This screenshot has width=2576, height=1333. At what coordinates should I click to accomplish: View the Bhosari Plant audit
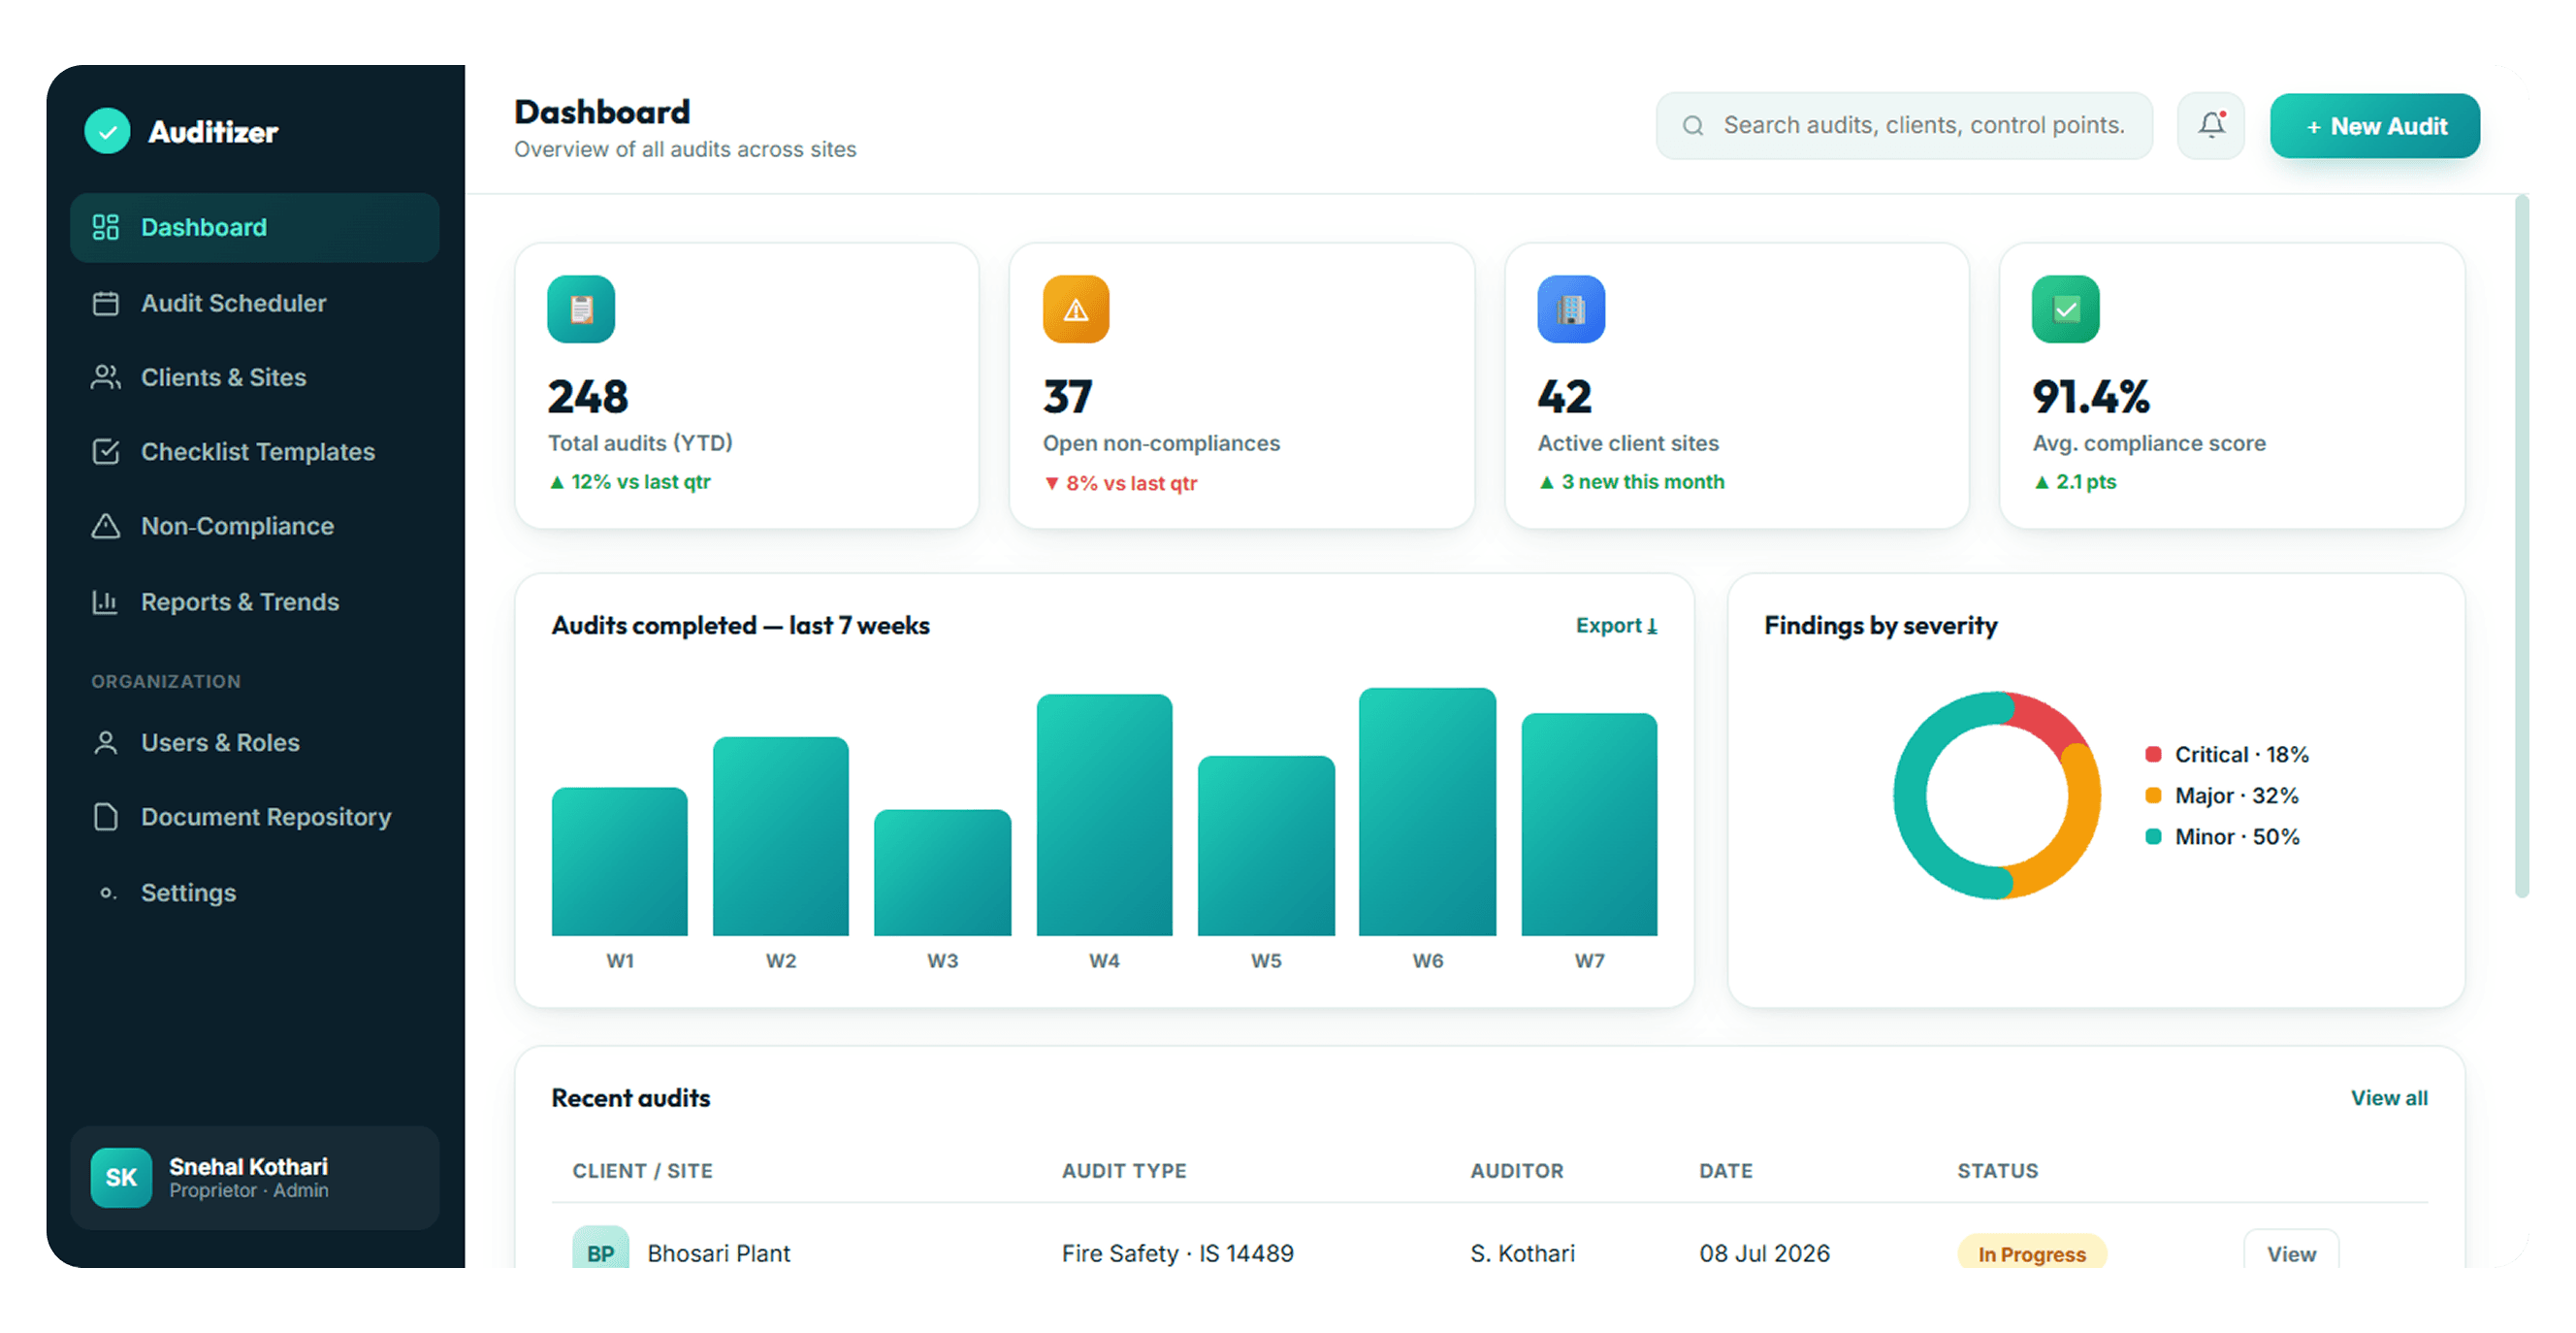pyautogui.click(x=2291, y=1250)
